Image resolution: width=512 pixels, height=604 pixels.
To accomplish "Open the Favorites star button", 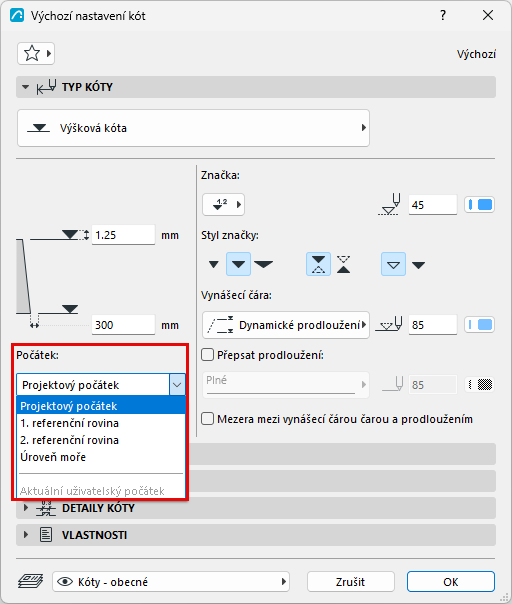I will [x=35, y=54].
